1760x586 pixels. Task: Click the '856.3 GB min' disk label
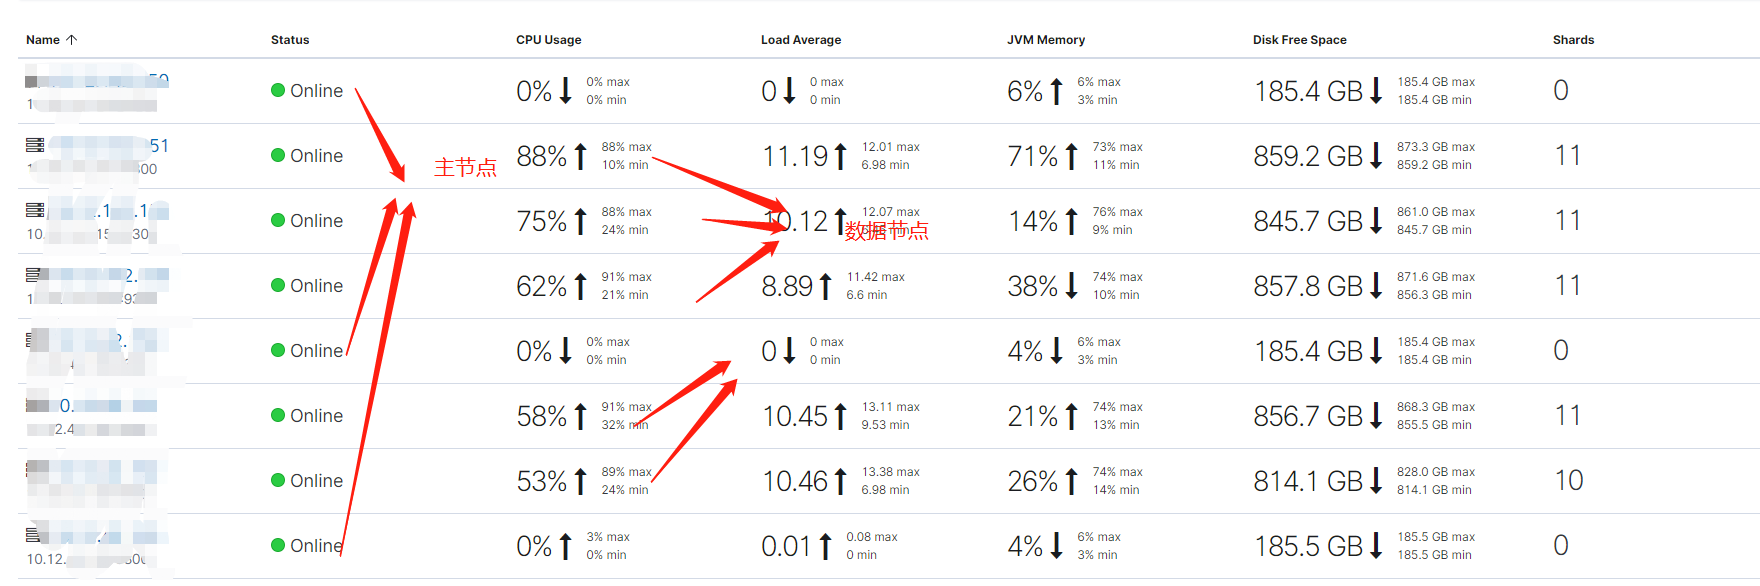coord(1434,295)
